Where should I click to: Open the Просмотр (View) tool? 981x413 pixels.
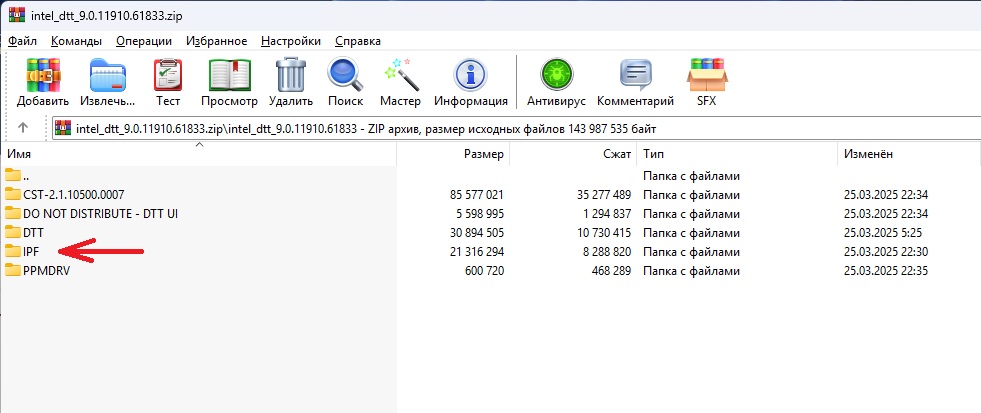(229, 82)
